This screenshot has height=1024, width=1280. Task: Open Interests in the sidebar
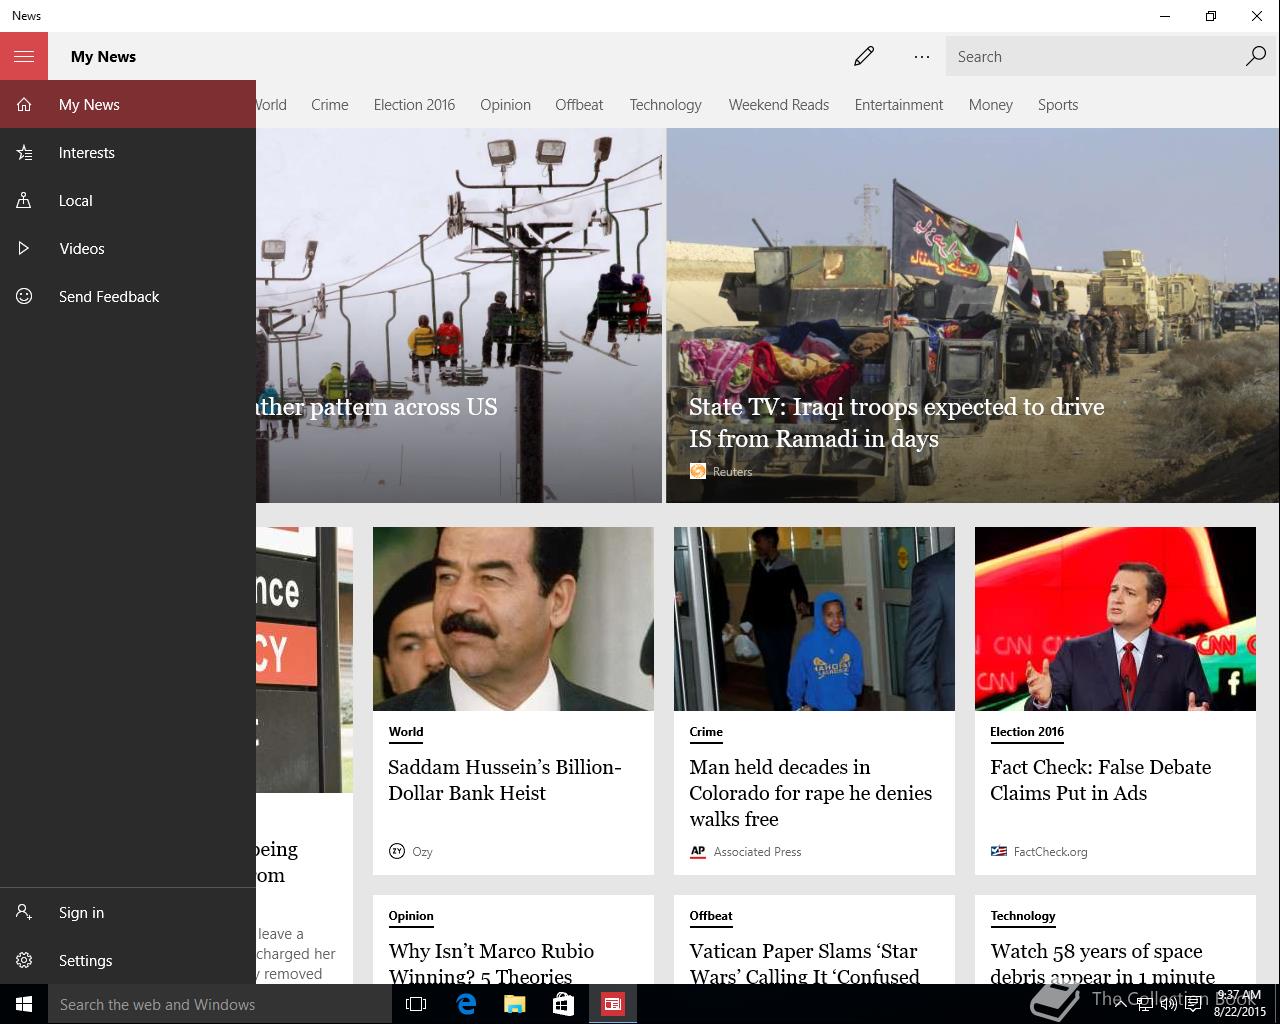tap(128, 152)
